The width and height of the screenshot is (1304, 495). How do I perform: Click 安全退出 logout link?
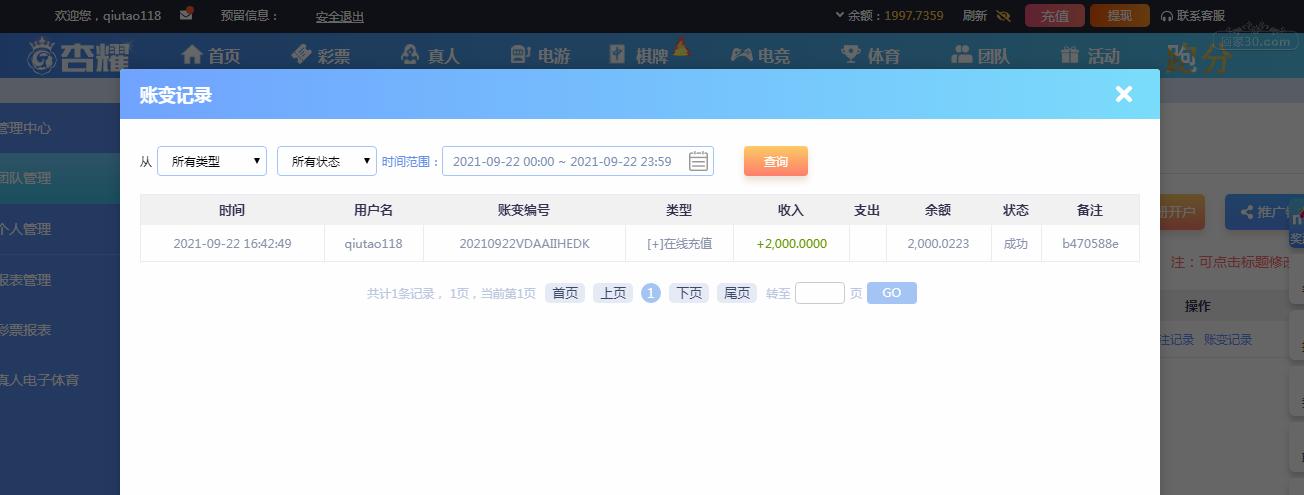[340, 16]
